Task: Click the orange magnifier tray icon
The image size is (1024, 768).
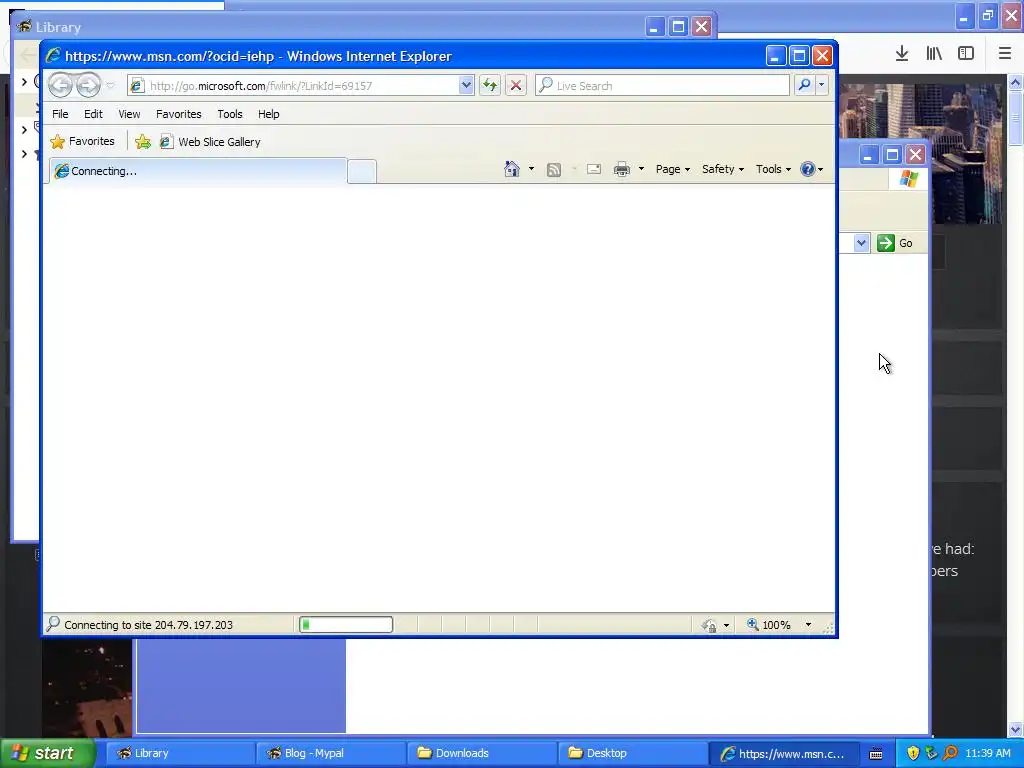Action: coord(950,753)
